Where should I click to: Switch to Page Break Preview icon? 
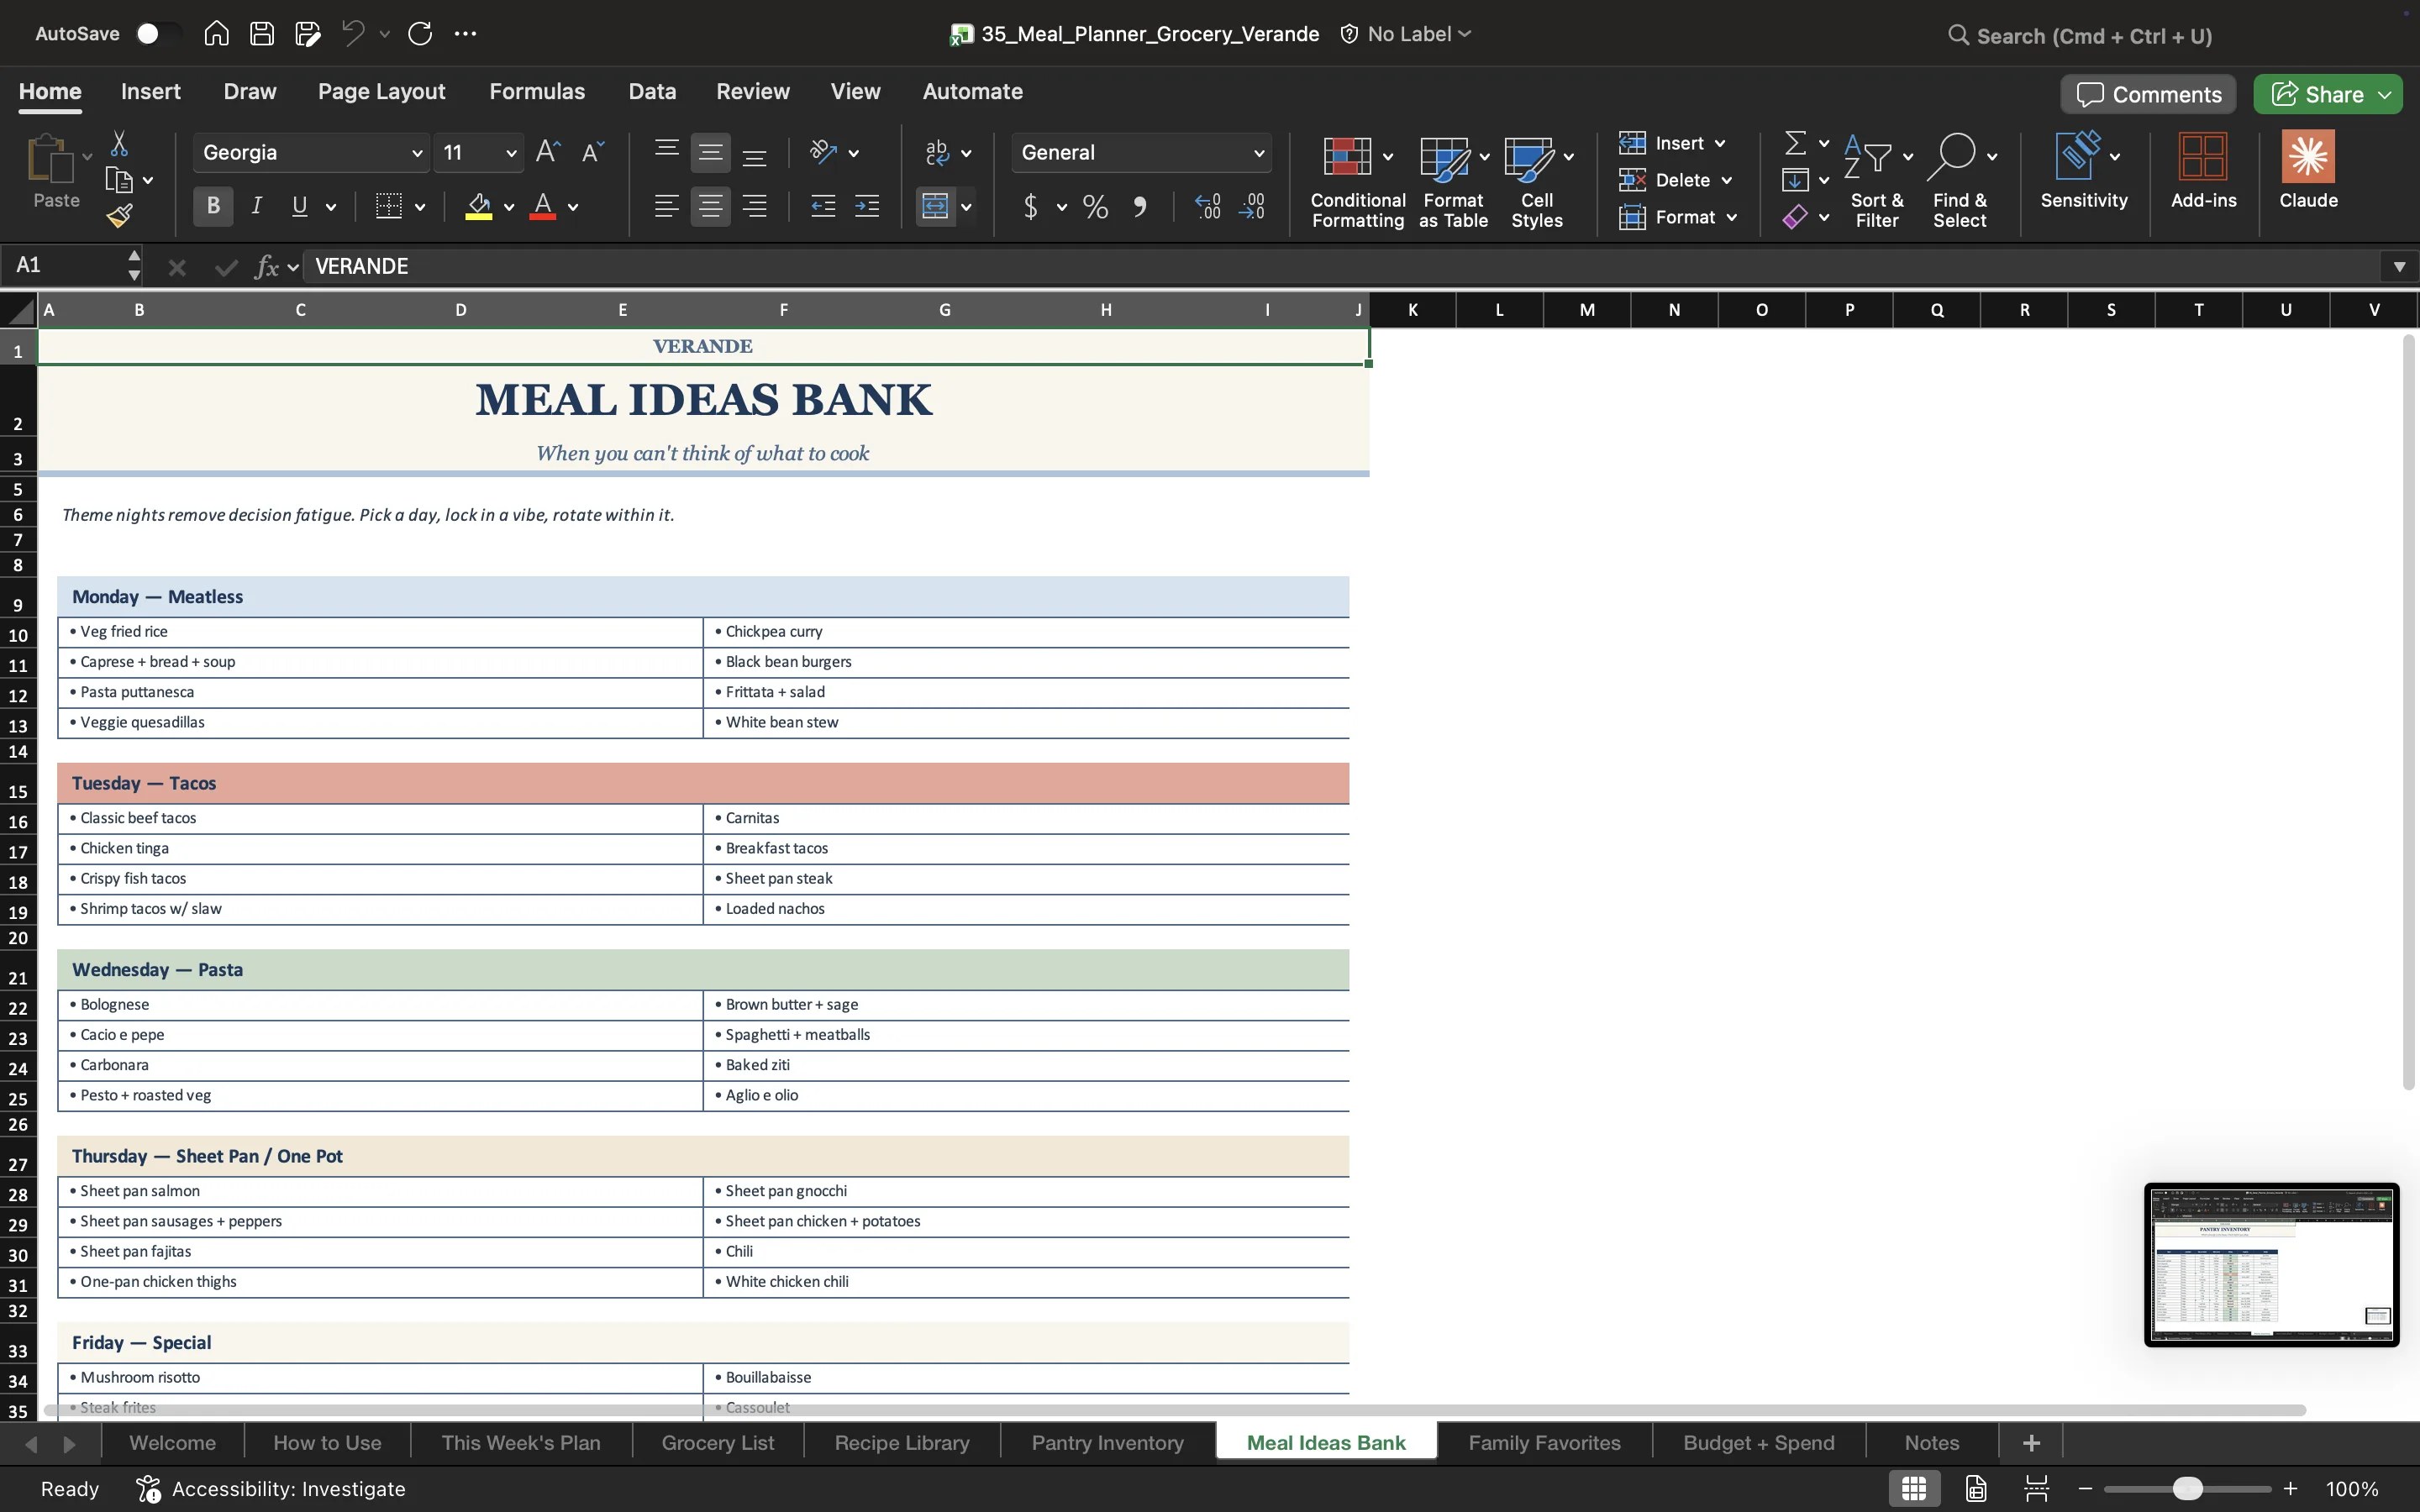coord(2036,1488)
